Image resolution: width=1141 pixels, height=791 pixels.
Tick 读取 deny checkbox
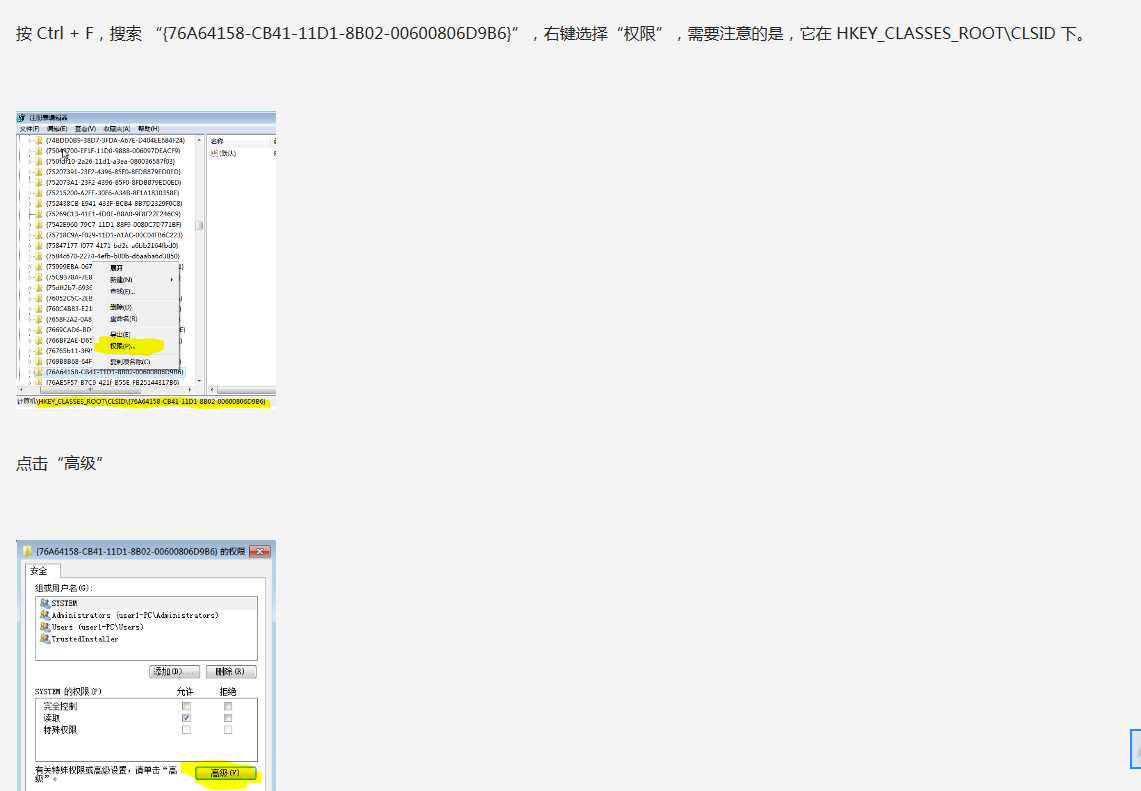[x=228, y=718]
